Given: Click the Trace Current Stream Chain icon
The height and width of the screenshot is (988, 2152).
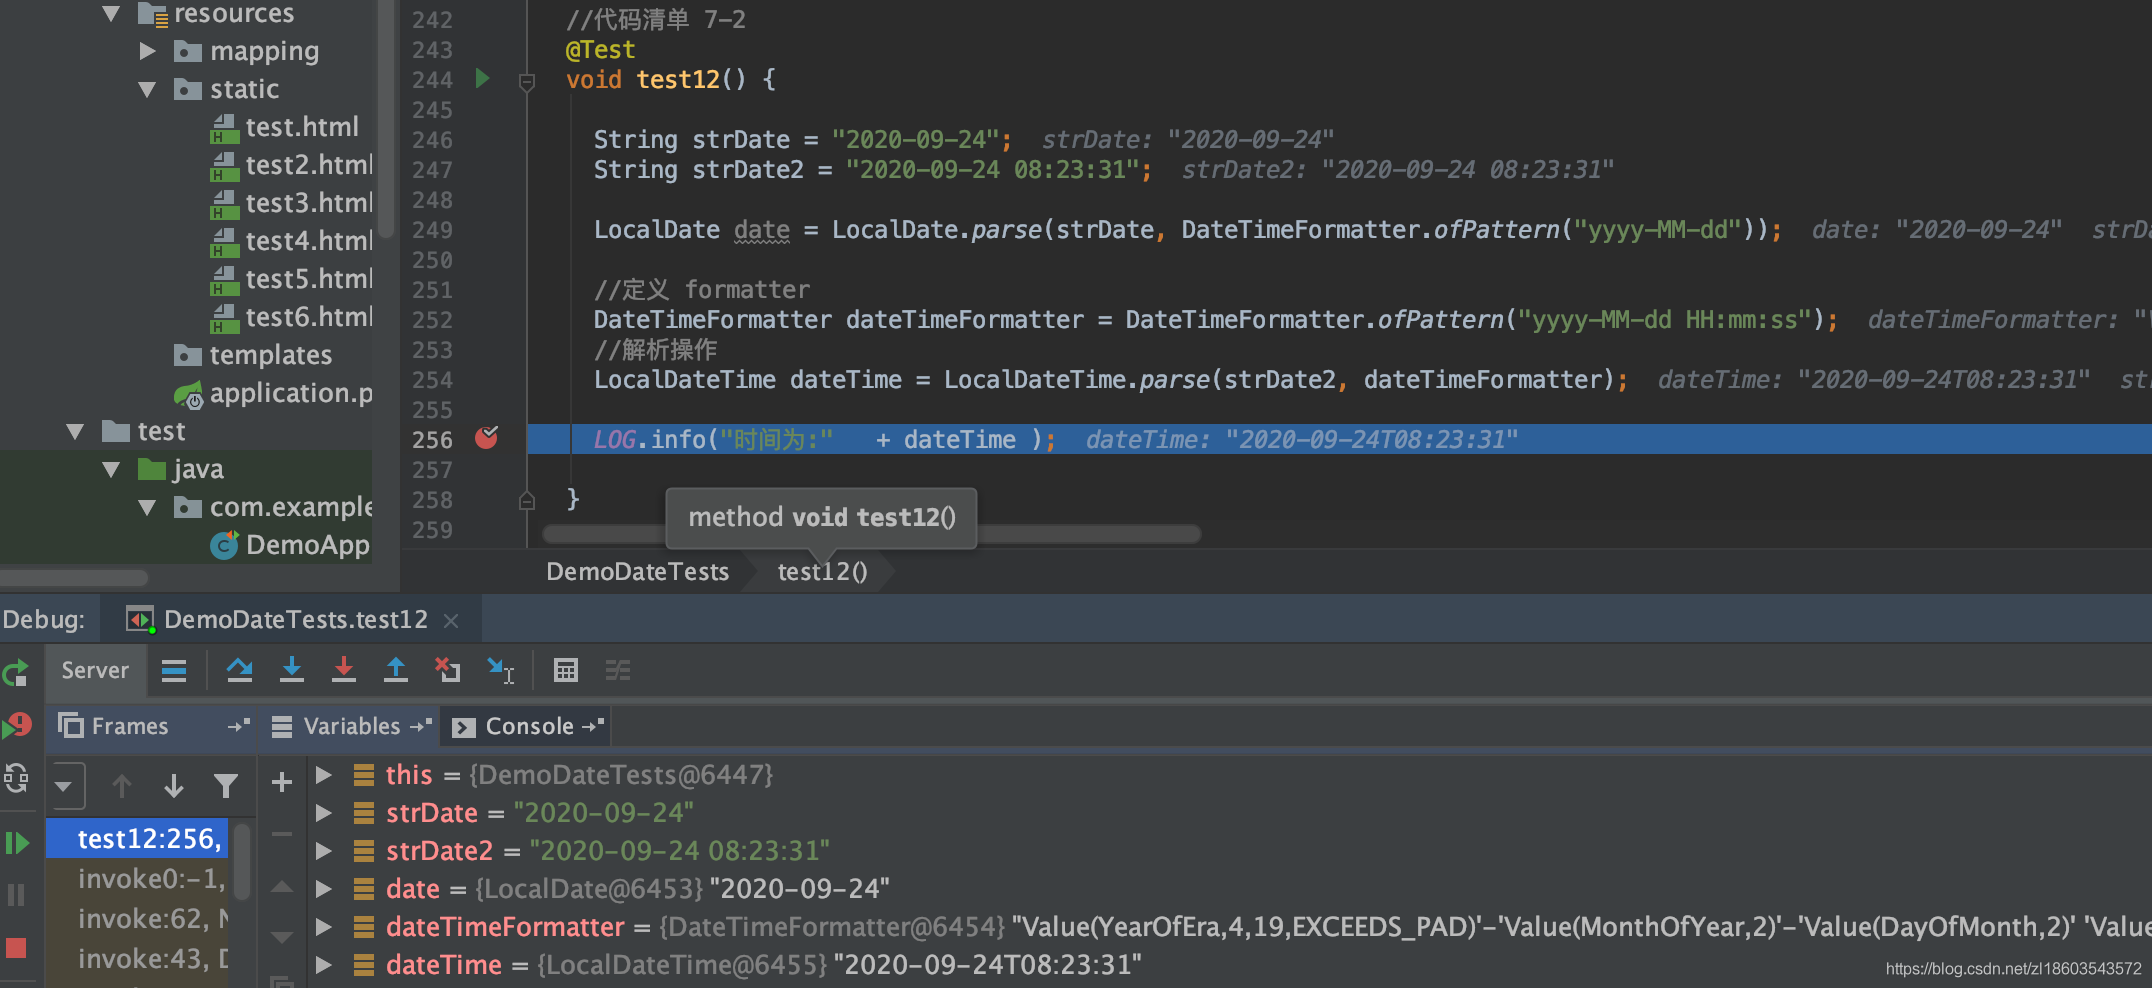Looking at the screenshot, I should tap(618, 670).
